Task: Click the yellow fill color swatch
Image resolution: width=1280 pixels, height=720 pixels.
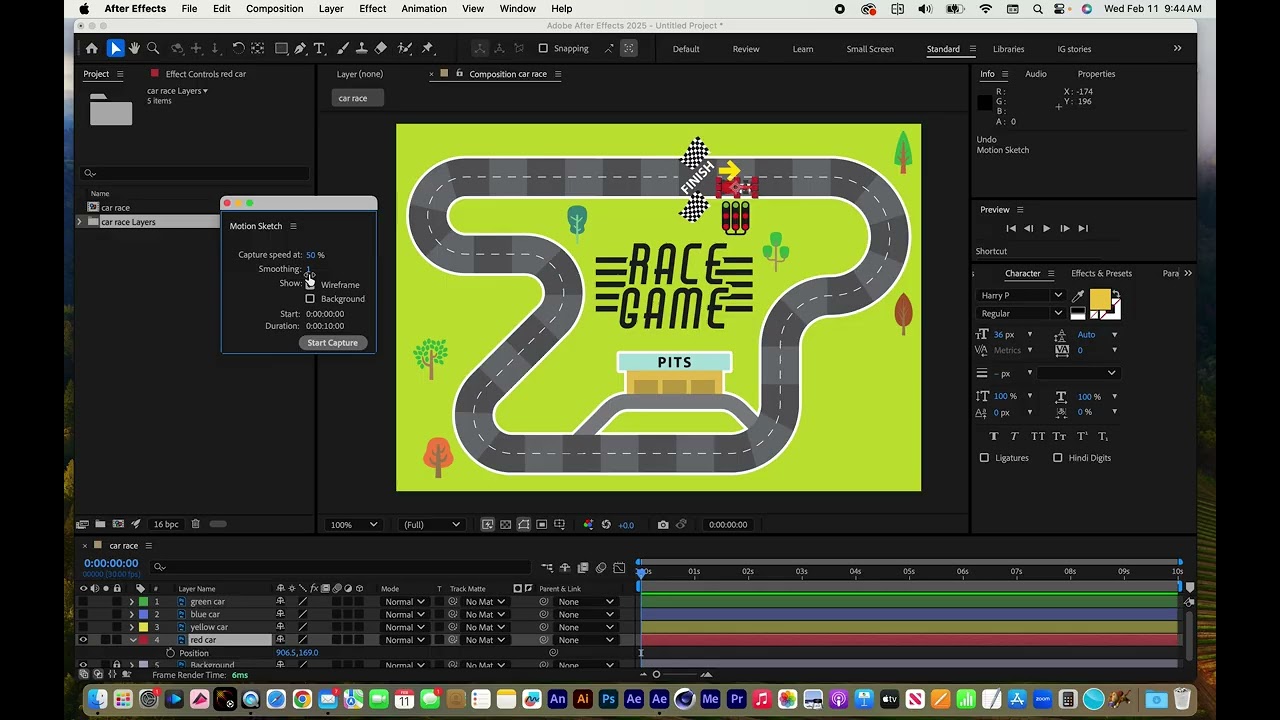Action: [1100, 299]
